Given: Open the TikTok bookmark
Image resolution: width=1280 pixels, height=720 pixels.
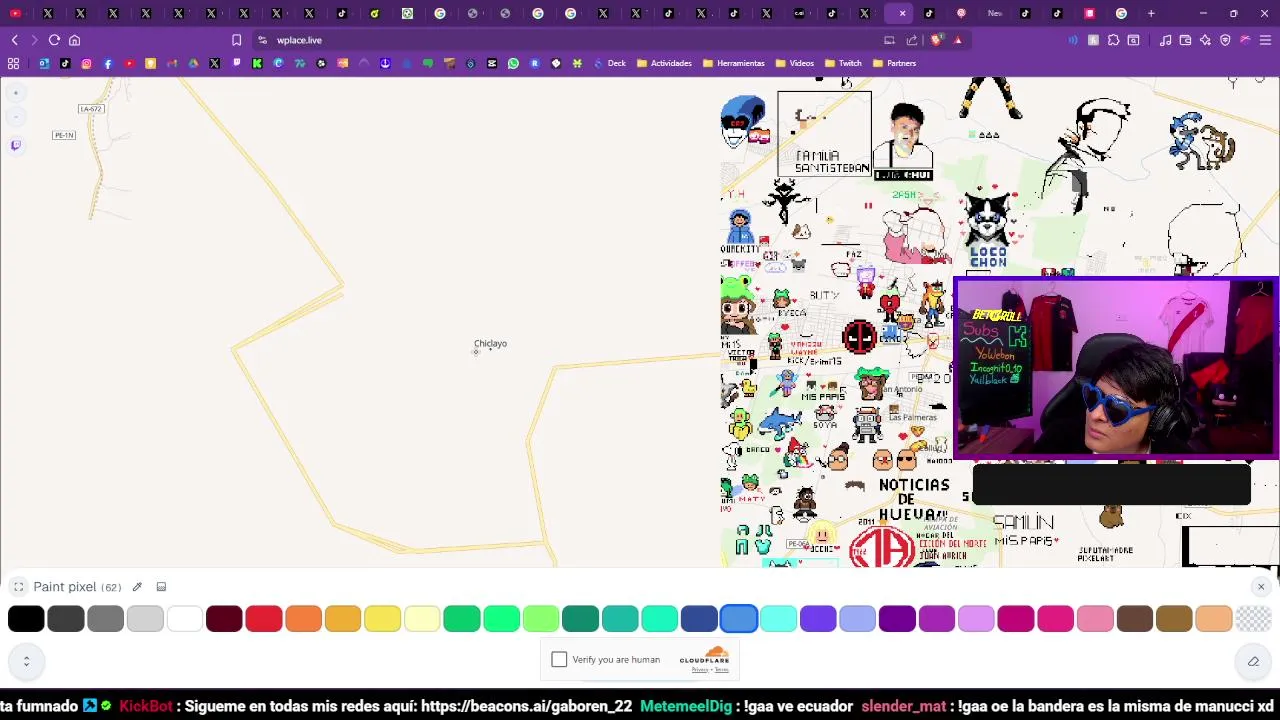Looking at the screenshot, I should point(65,63).
